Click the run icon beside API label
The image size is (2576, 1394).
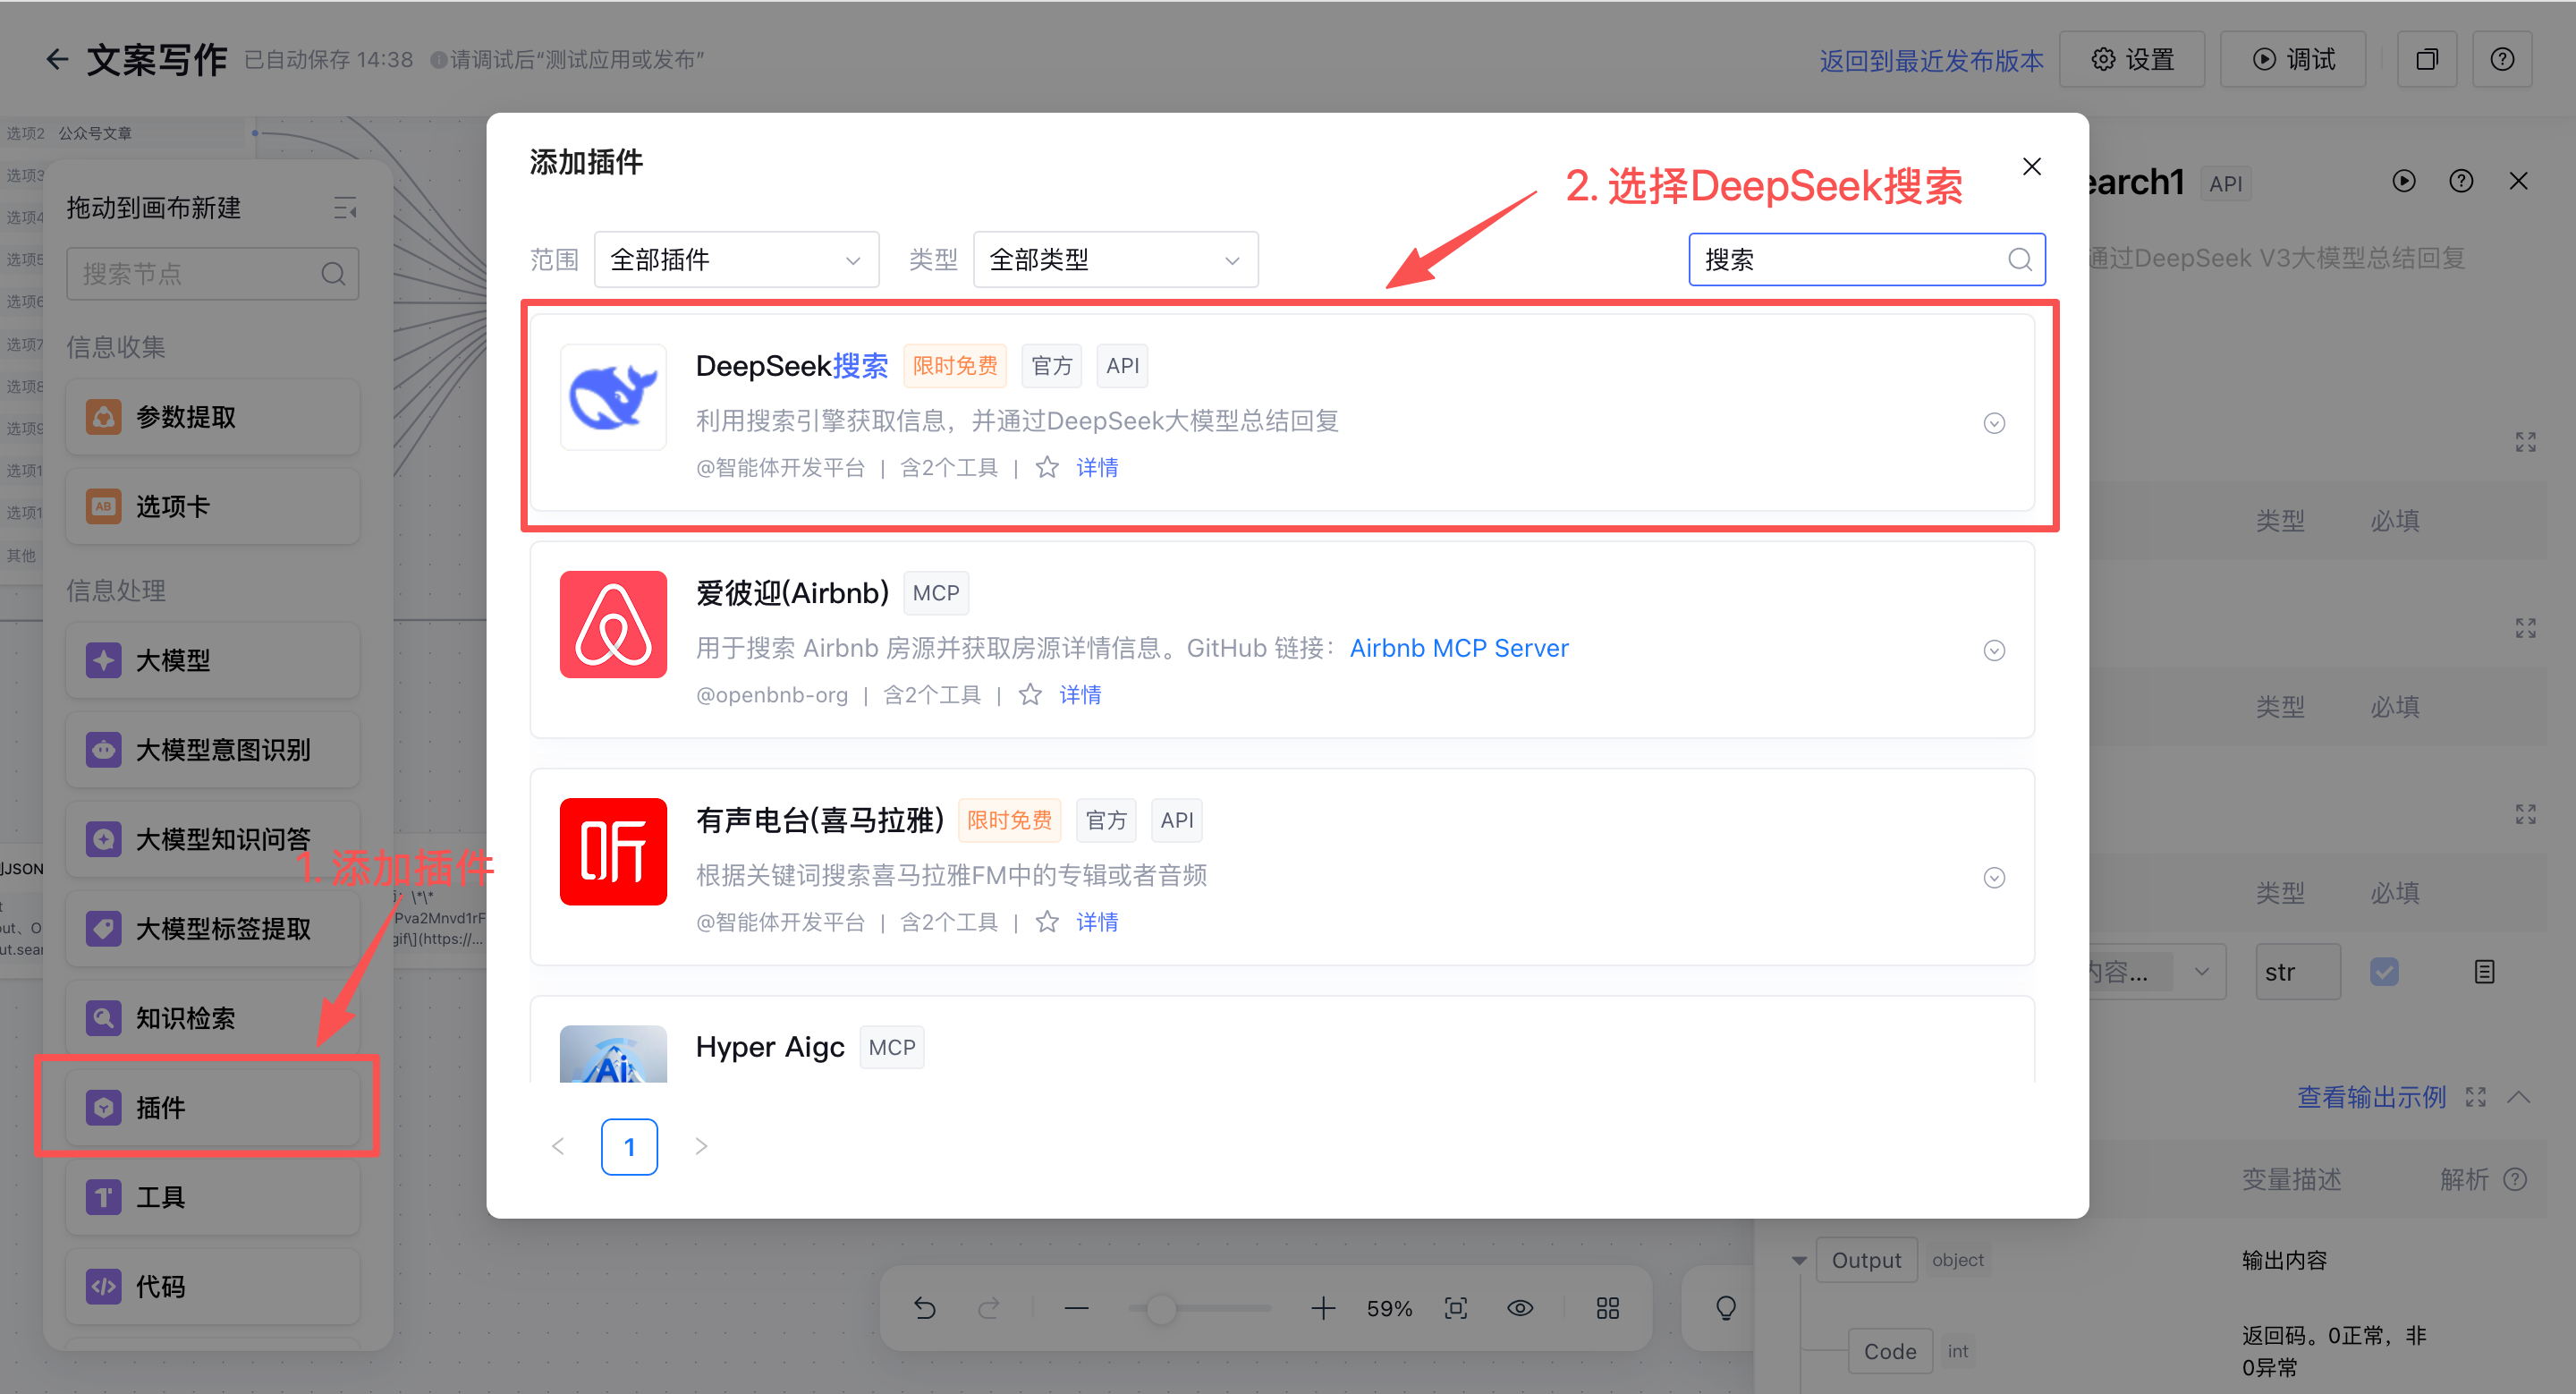pos(2404,181)
